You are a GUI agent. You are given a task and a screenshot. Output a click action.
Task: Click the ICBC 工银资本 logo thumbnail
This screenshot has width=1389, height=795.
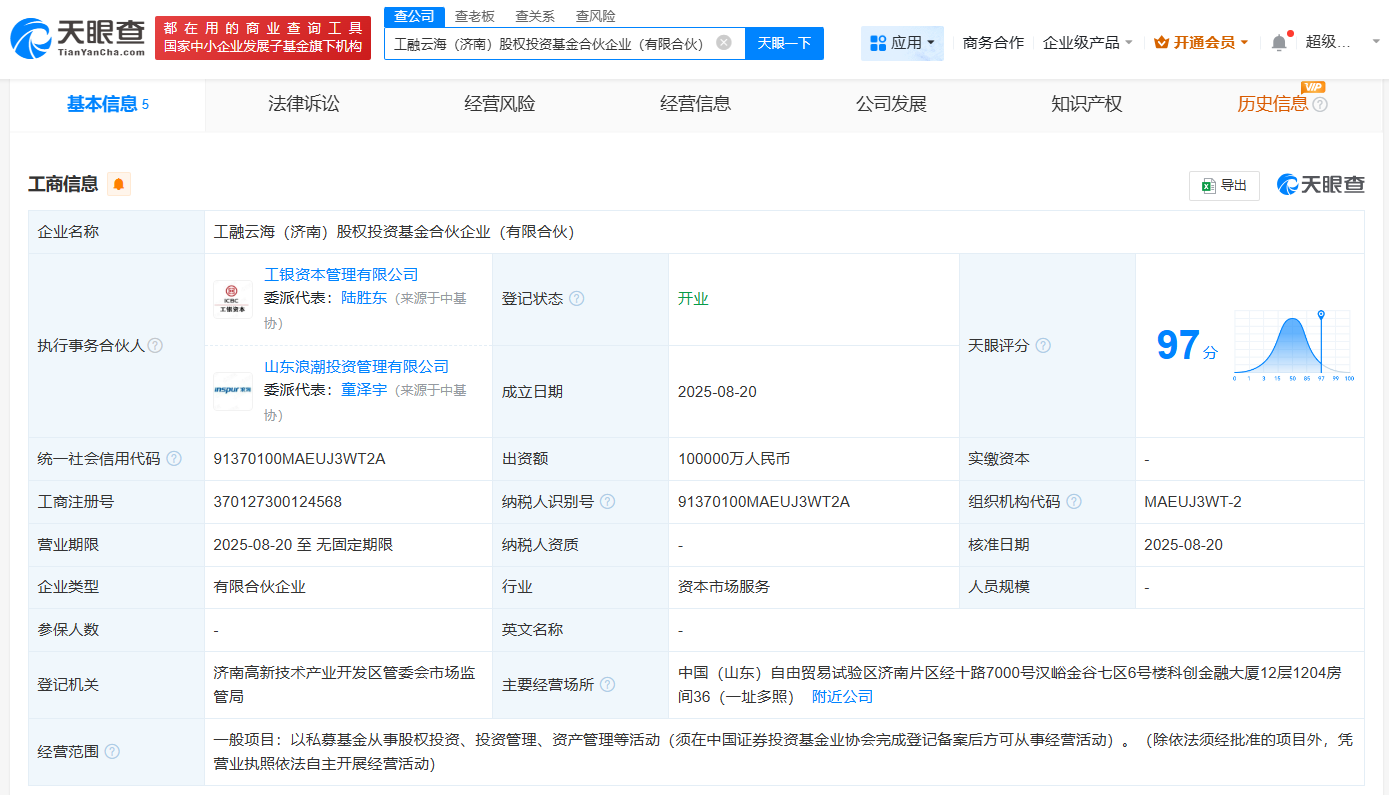pos(233,298)
